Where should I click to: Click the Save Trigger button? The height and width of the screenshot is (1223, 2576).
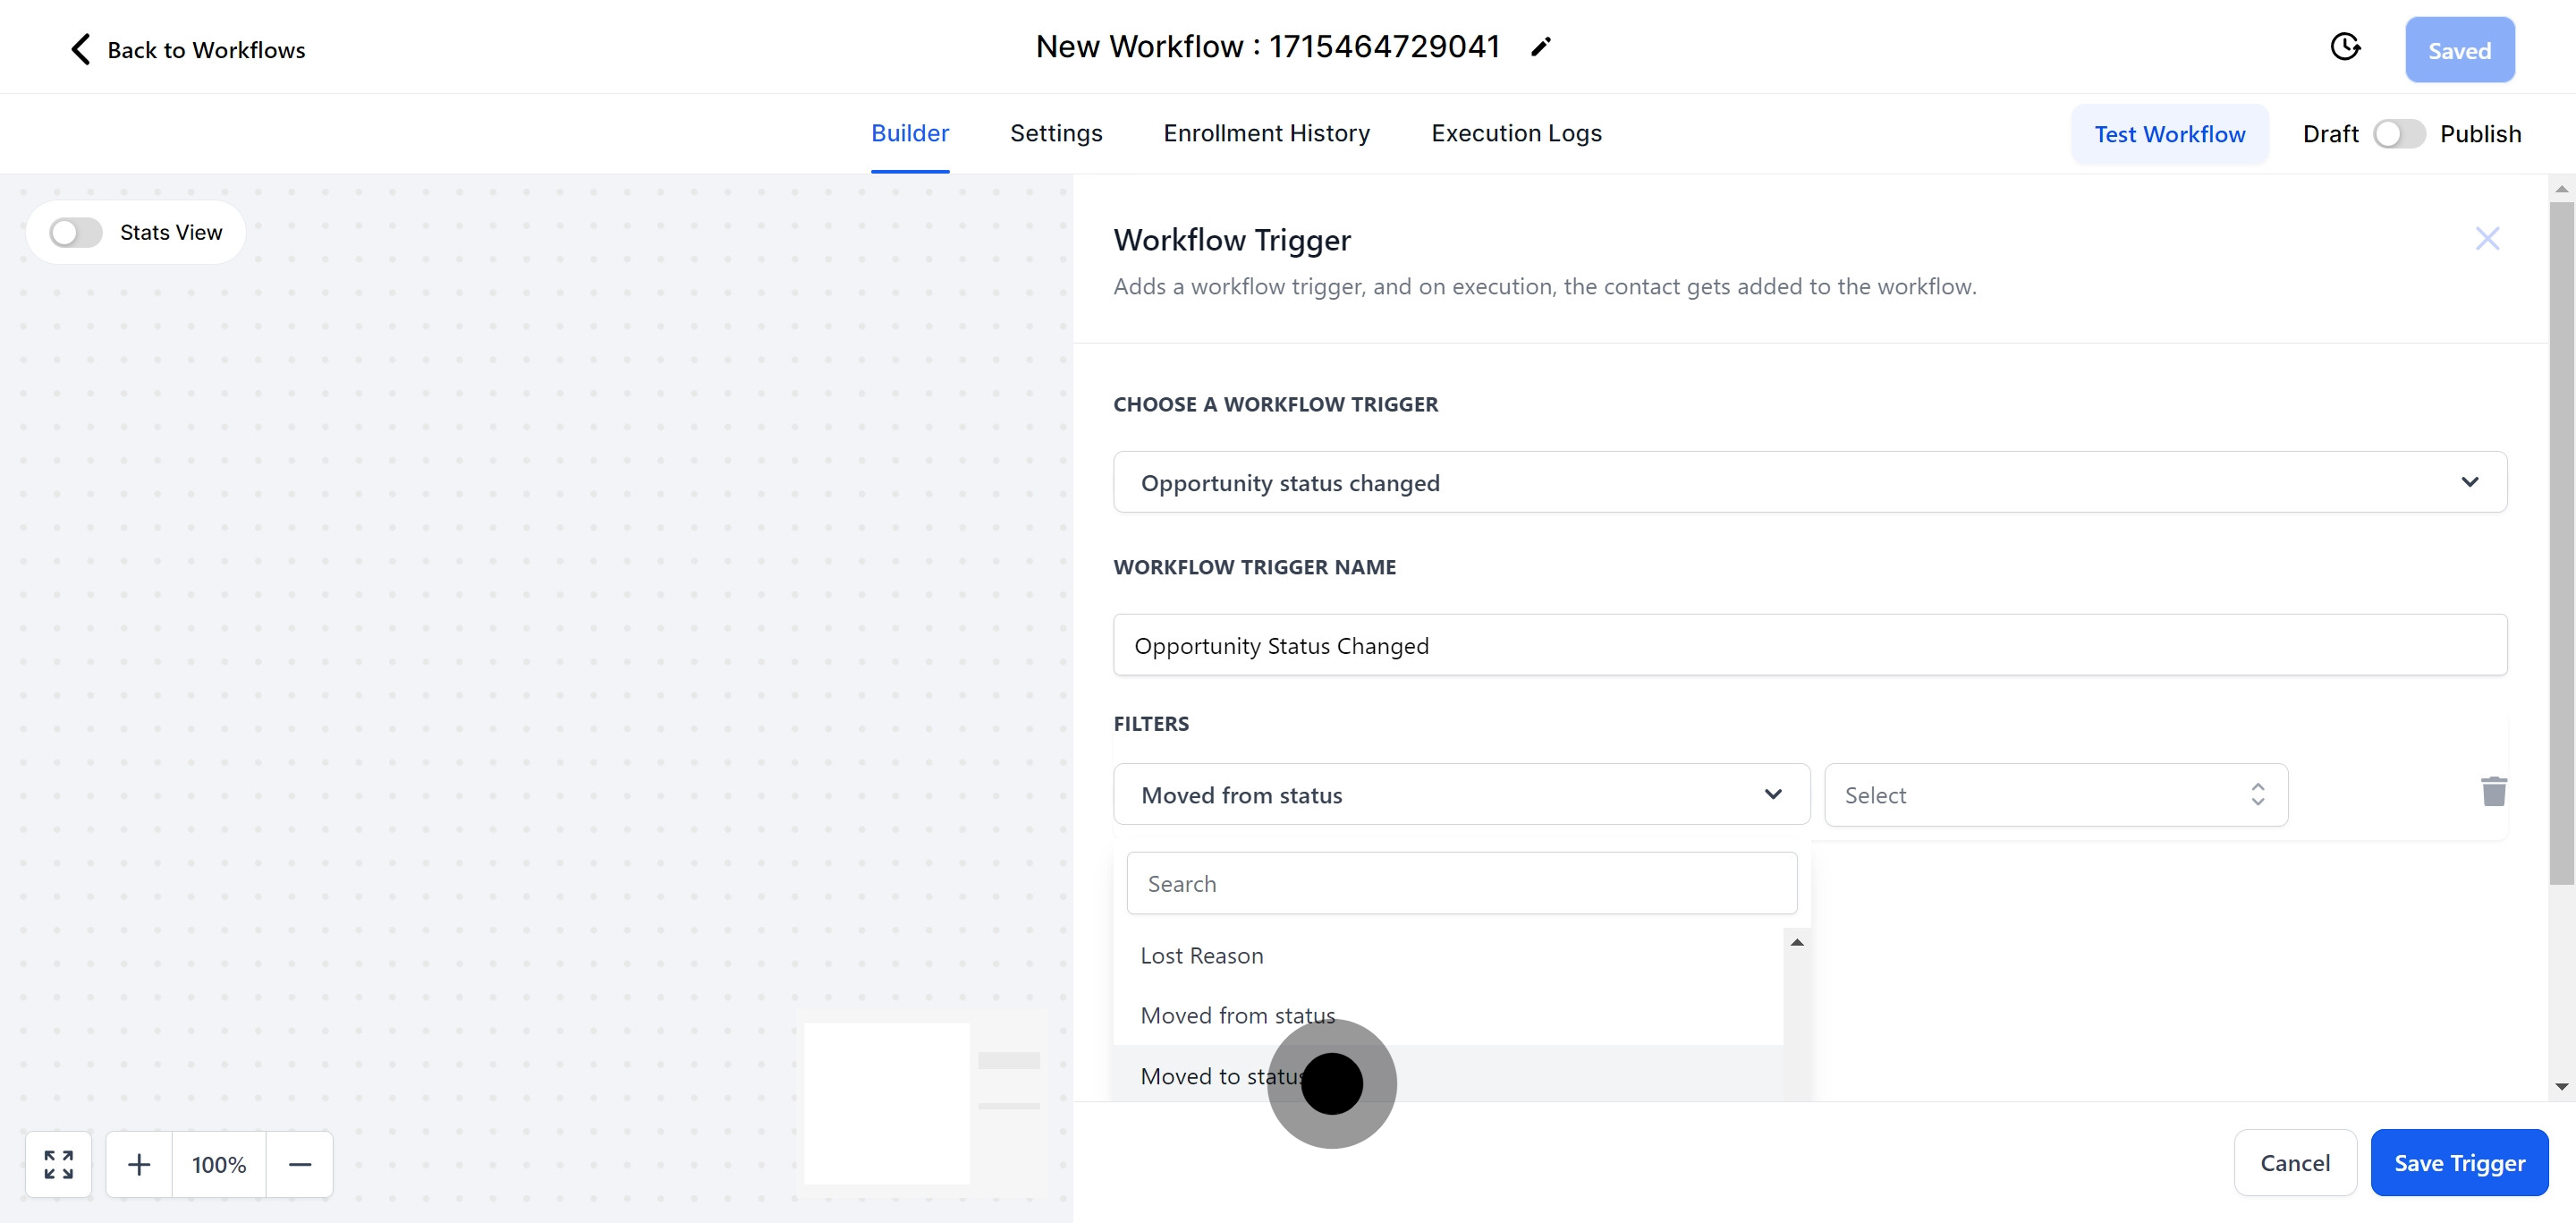[x=2458, y=1162]
